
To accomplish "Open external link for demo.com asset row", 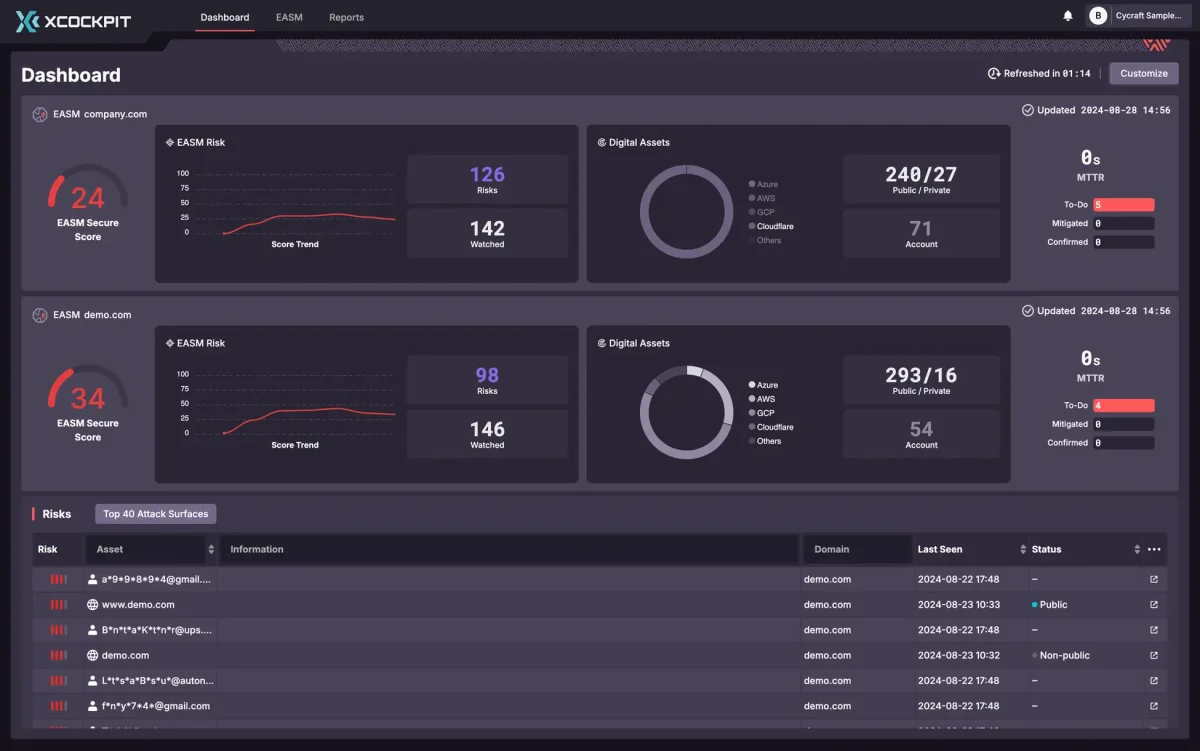I will pyautogui.click(x=1154, y=656).
